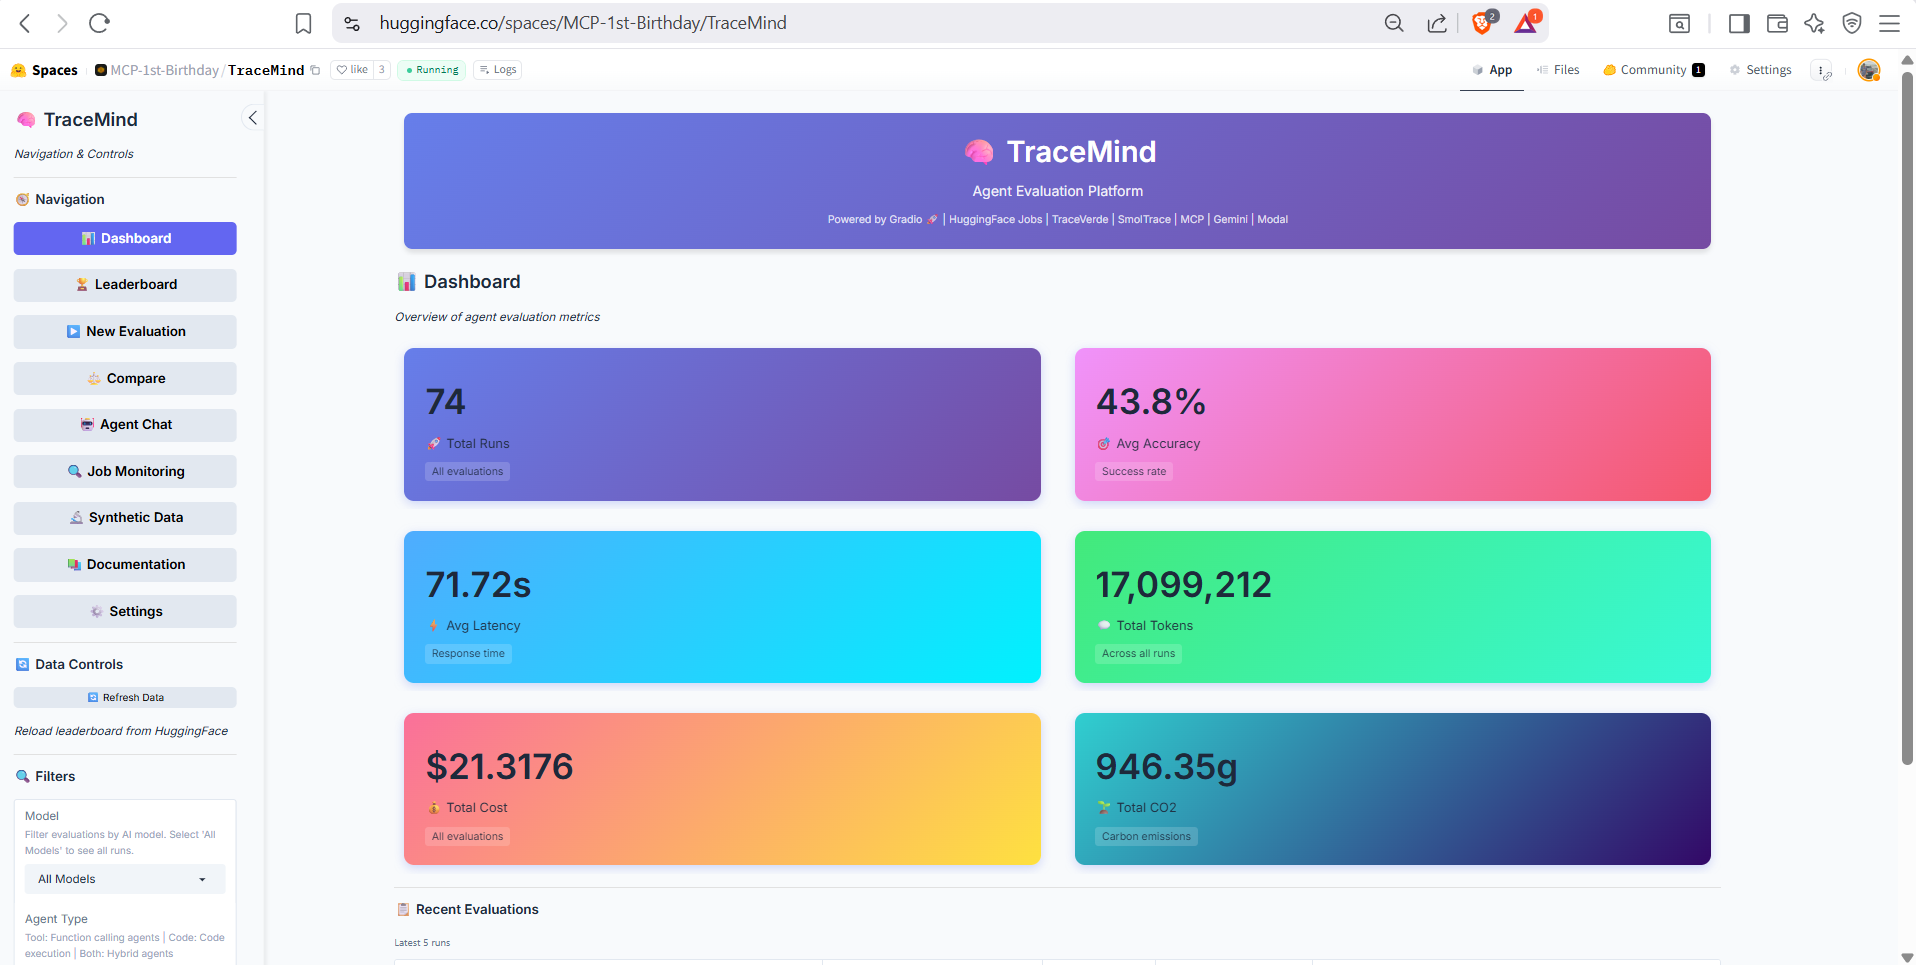This screenshot has width=1916, height=965.
Task: Open the Hugging Face user avatar
Action: [x=1868, y=70]
